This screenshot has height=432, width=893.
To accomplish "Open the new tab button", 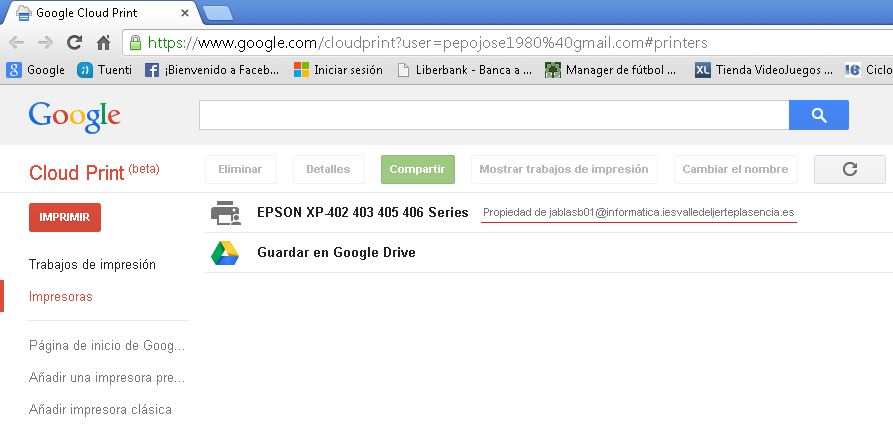I will click(217, 13).
